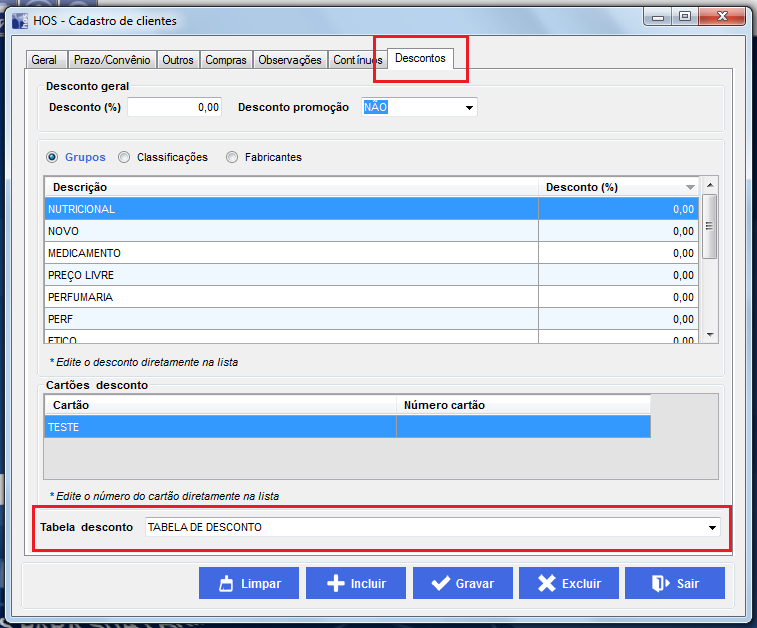Image resolution: width=757 pixels, height=628 pixels.
Task: Click the Desconto (%) input field
Action: tap(174, 107)
